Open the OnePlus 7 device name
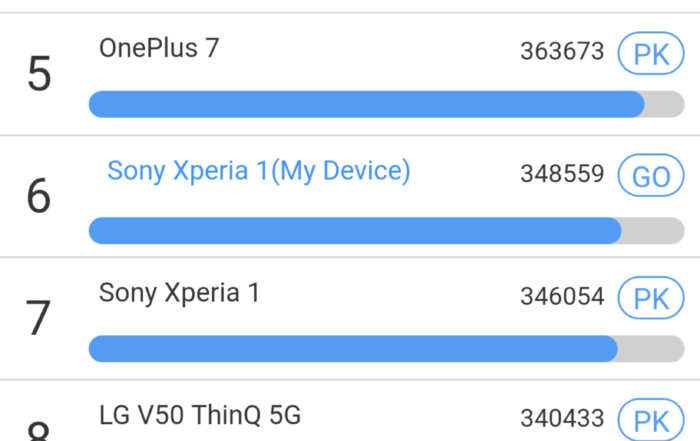The height and width of the screenshot is (441, 700). coord(159,48)
